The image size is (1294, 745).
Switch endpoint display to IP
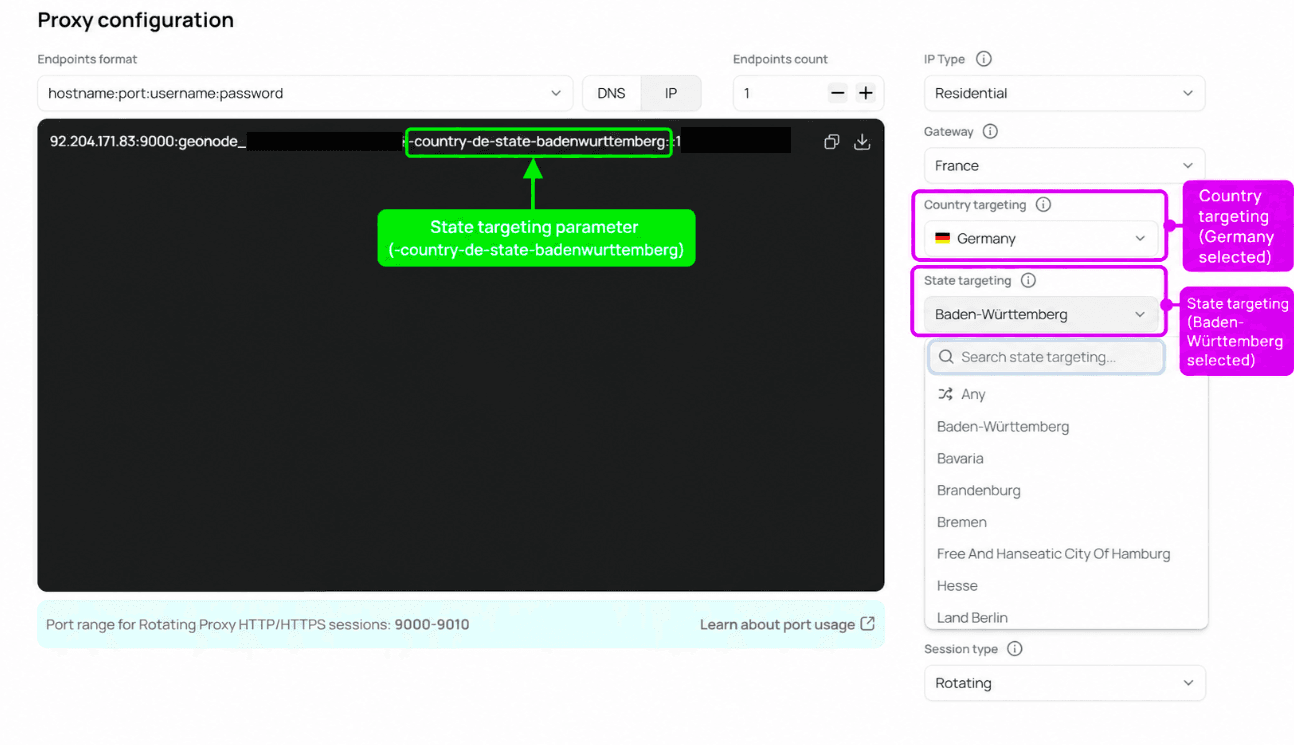671,93
